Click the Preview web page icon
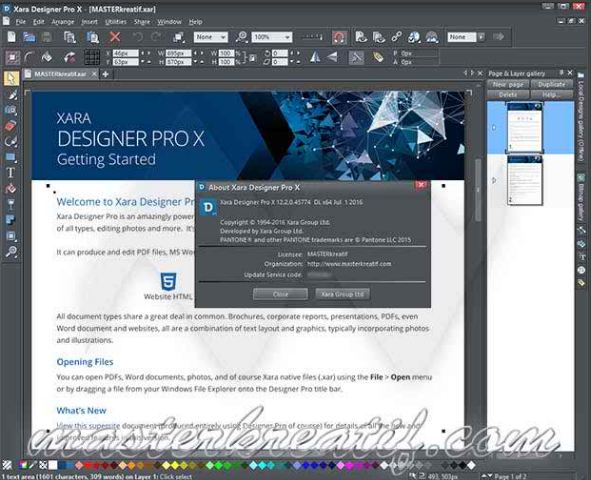The image size is (591, 480). (x=361, y=37)
